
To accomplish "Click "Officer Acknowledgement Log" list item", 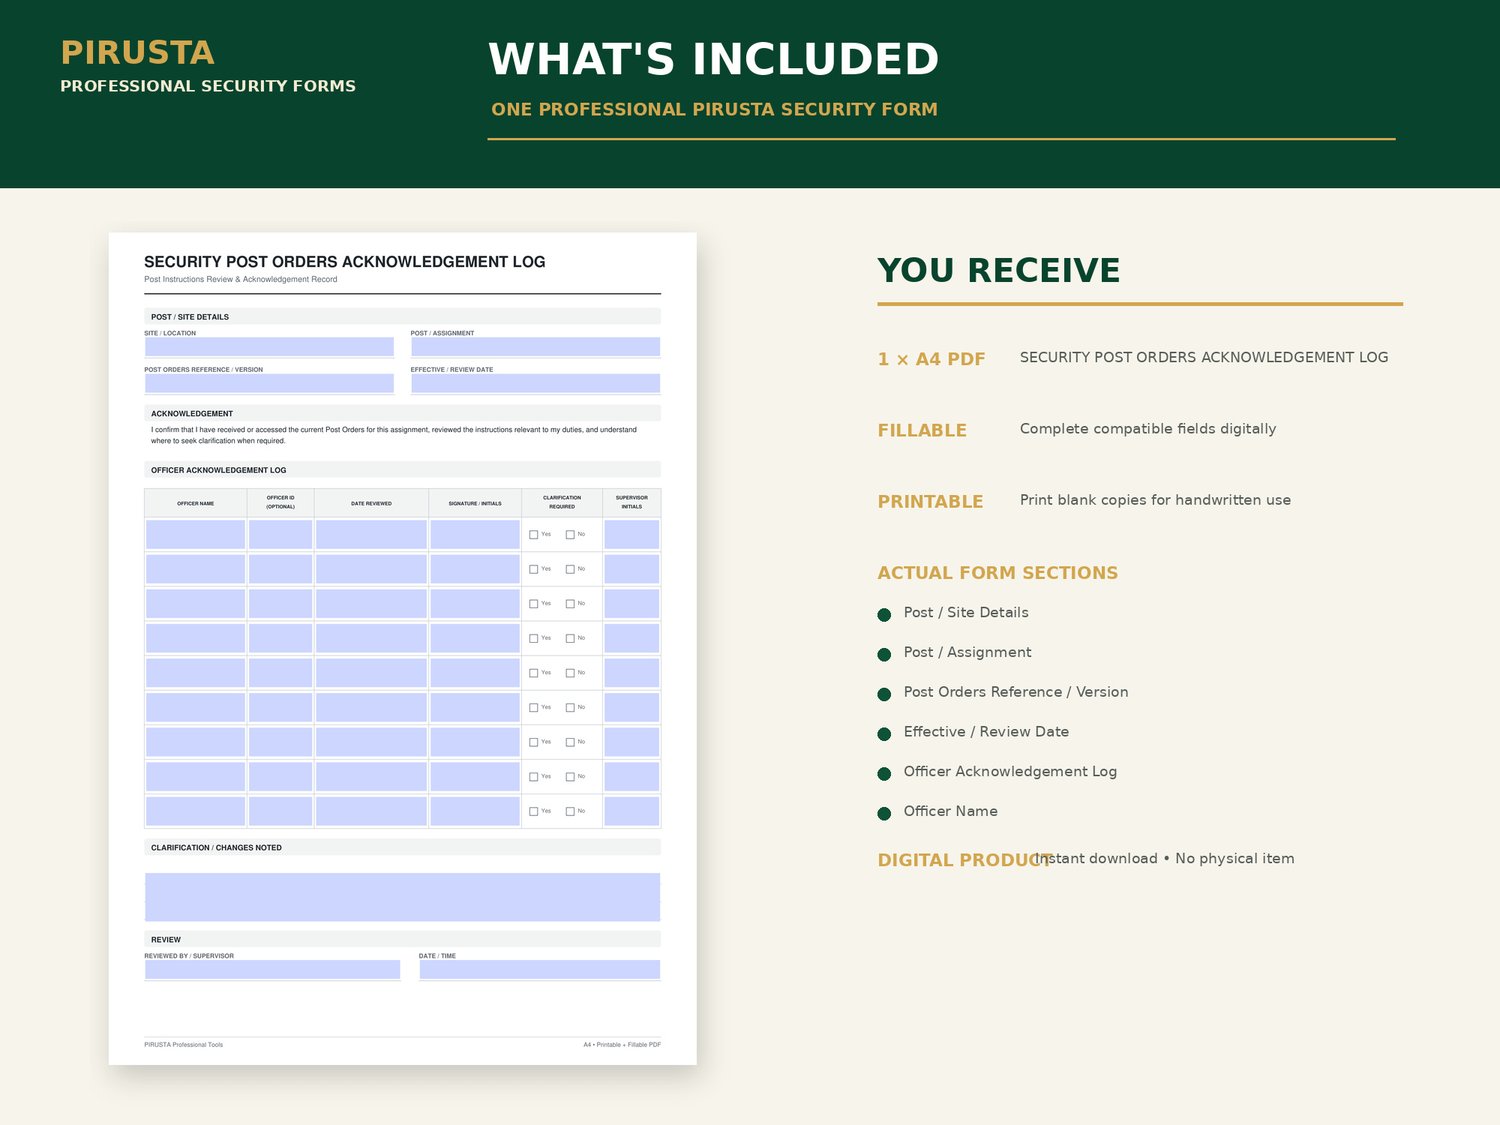I will pos(1010,771).
